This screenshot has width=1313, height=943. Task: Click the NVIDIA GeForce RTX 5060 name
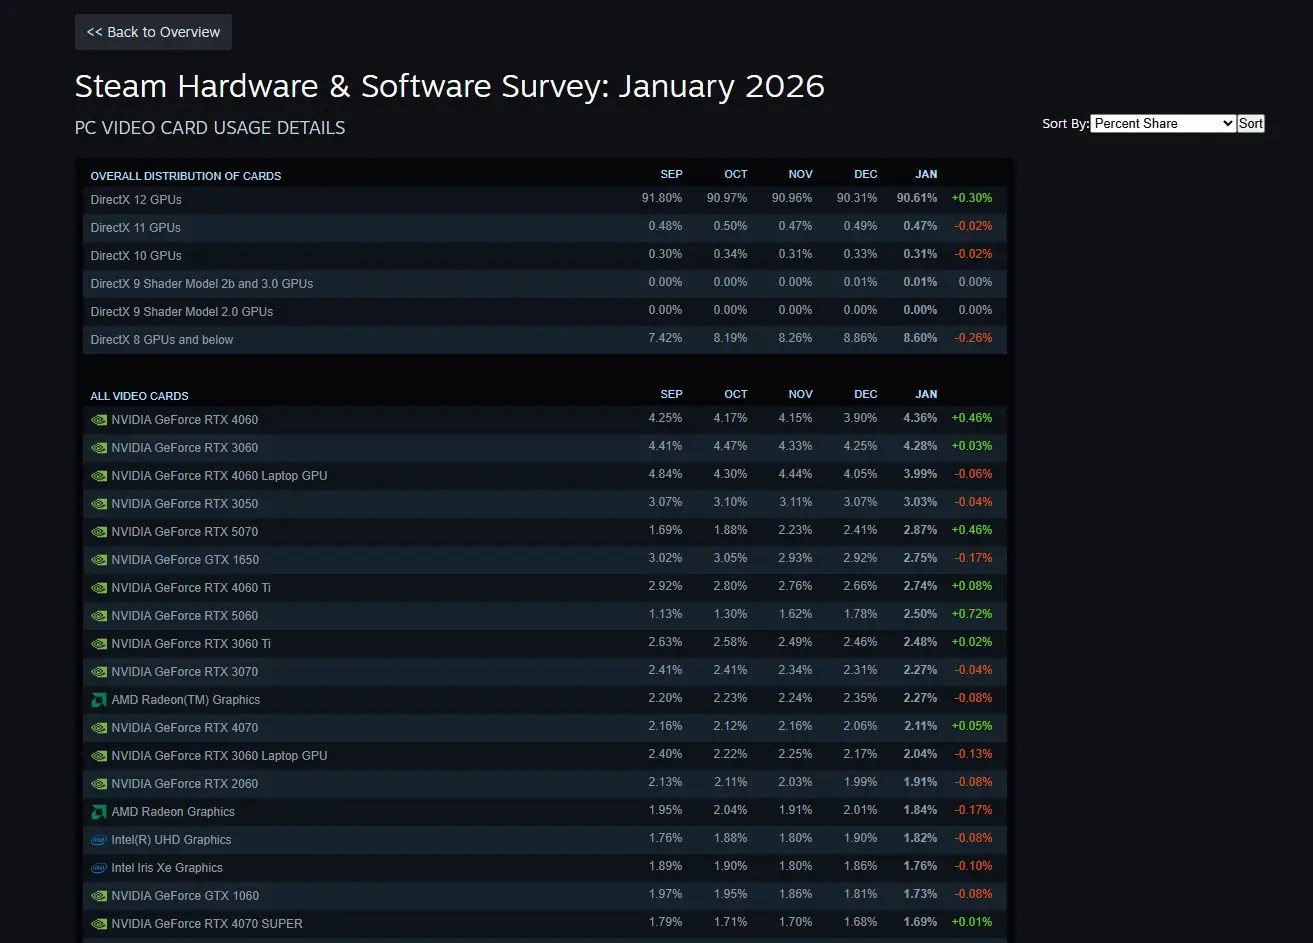click(185, 616)
